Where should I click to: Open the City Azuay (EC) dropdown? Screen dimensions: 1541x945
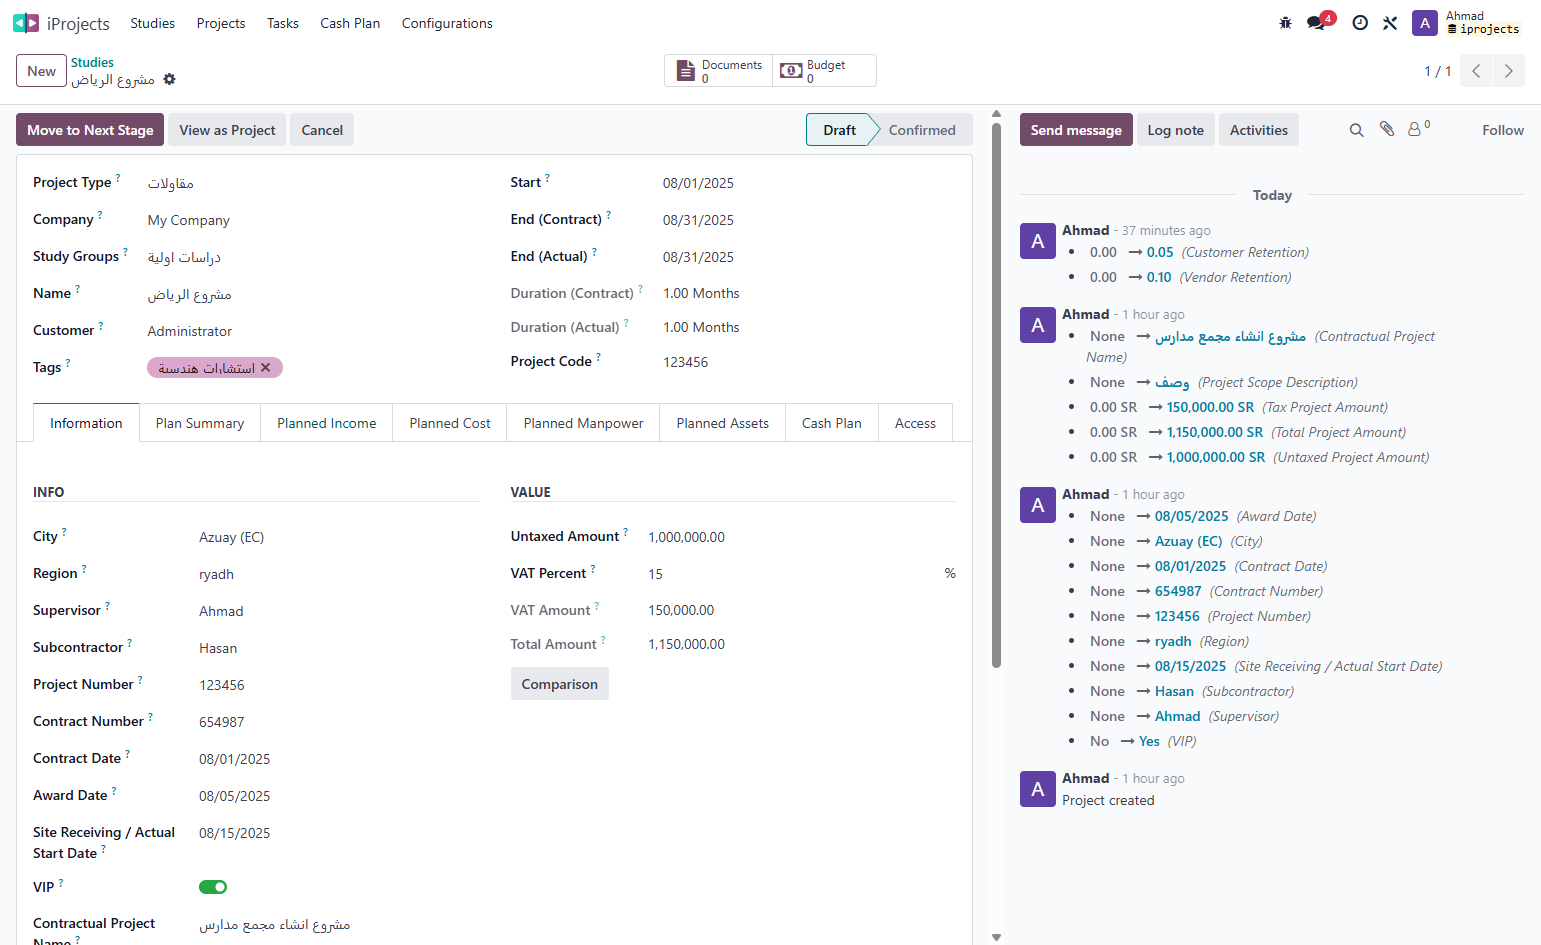tap(339, 537)
